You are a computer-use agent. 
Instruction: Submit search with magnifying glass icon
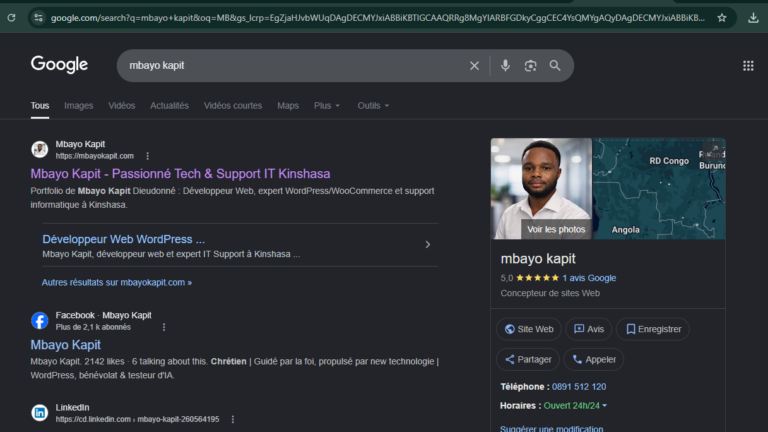554,65
